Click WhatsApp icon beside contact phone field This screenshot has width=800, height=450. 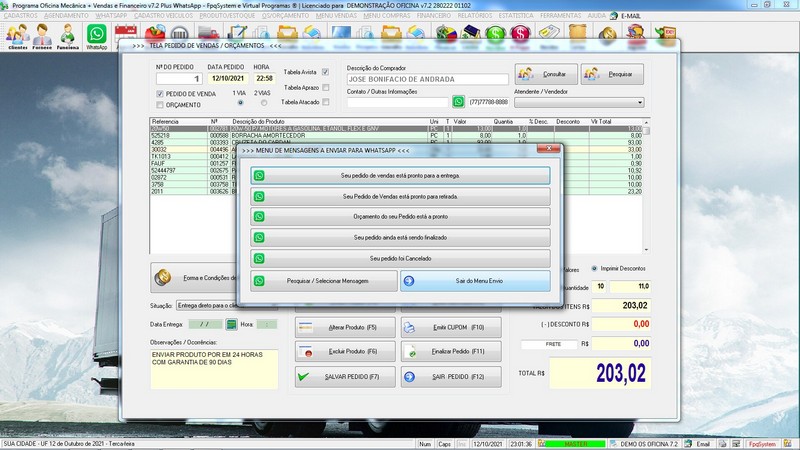459,102
